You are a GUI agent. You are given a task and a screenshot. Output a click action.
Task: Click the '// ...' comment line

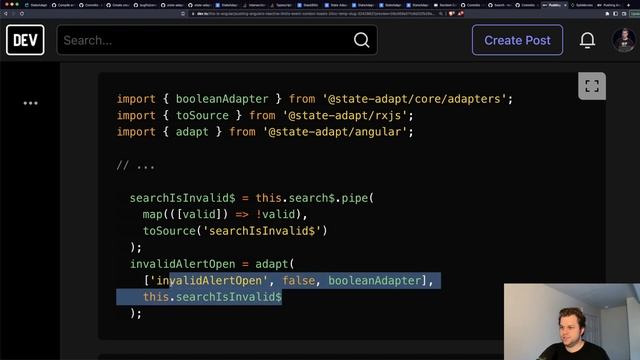(x=136, y=165)
